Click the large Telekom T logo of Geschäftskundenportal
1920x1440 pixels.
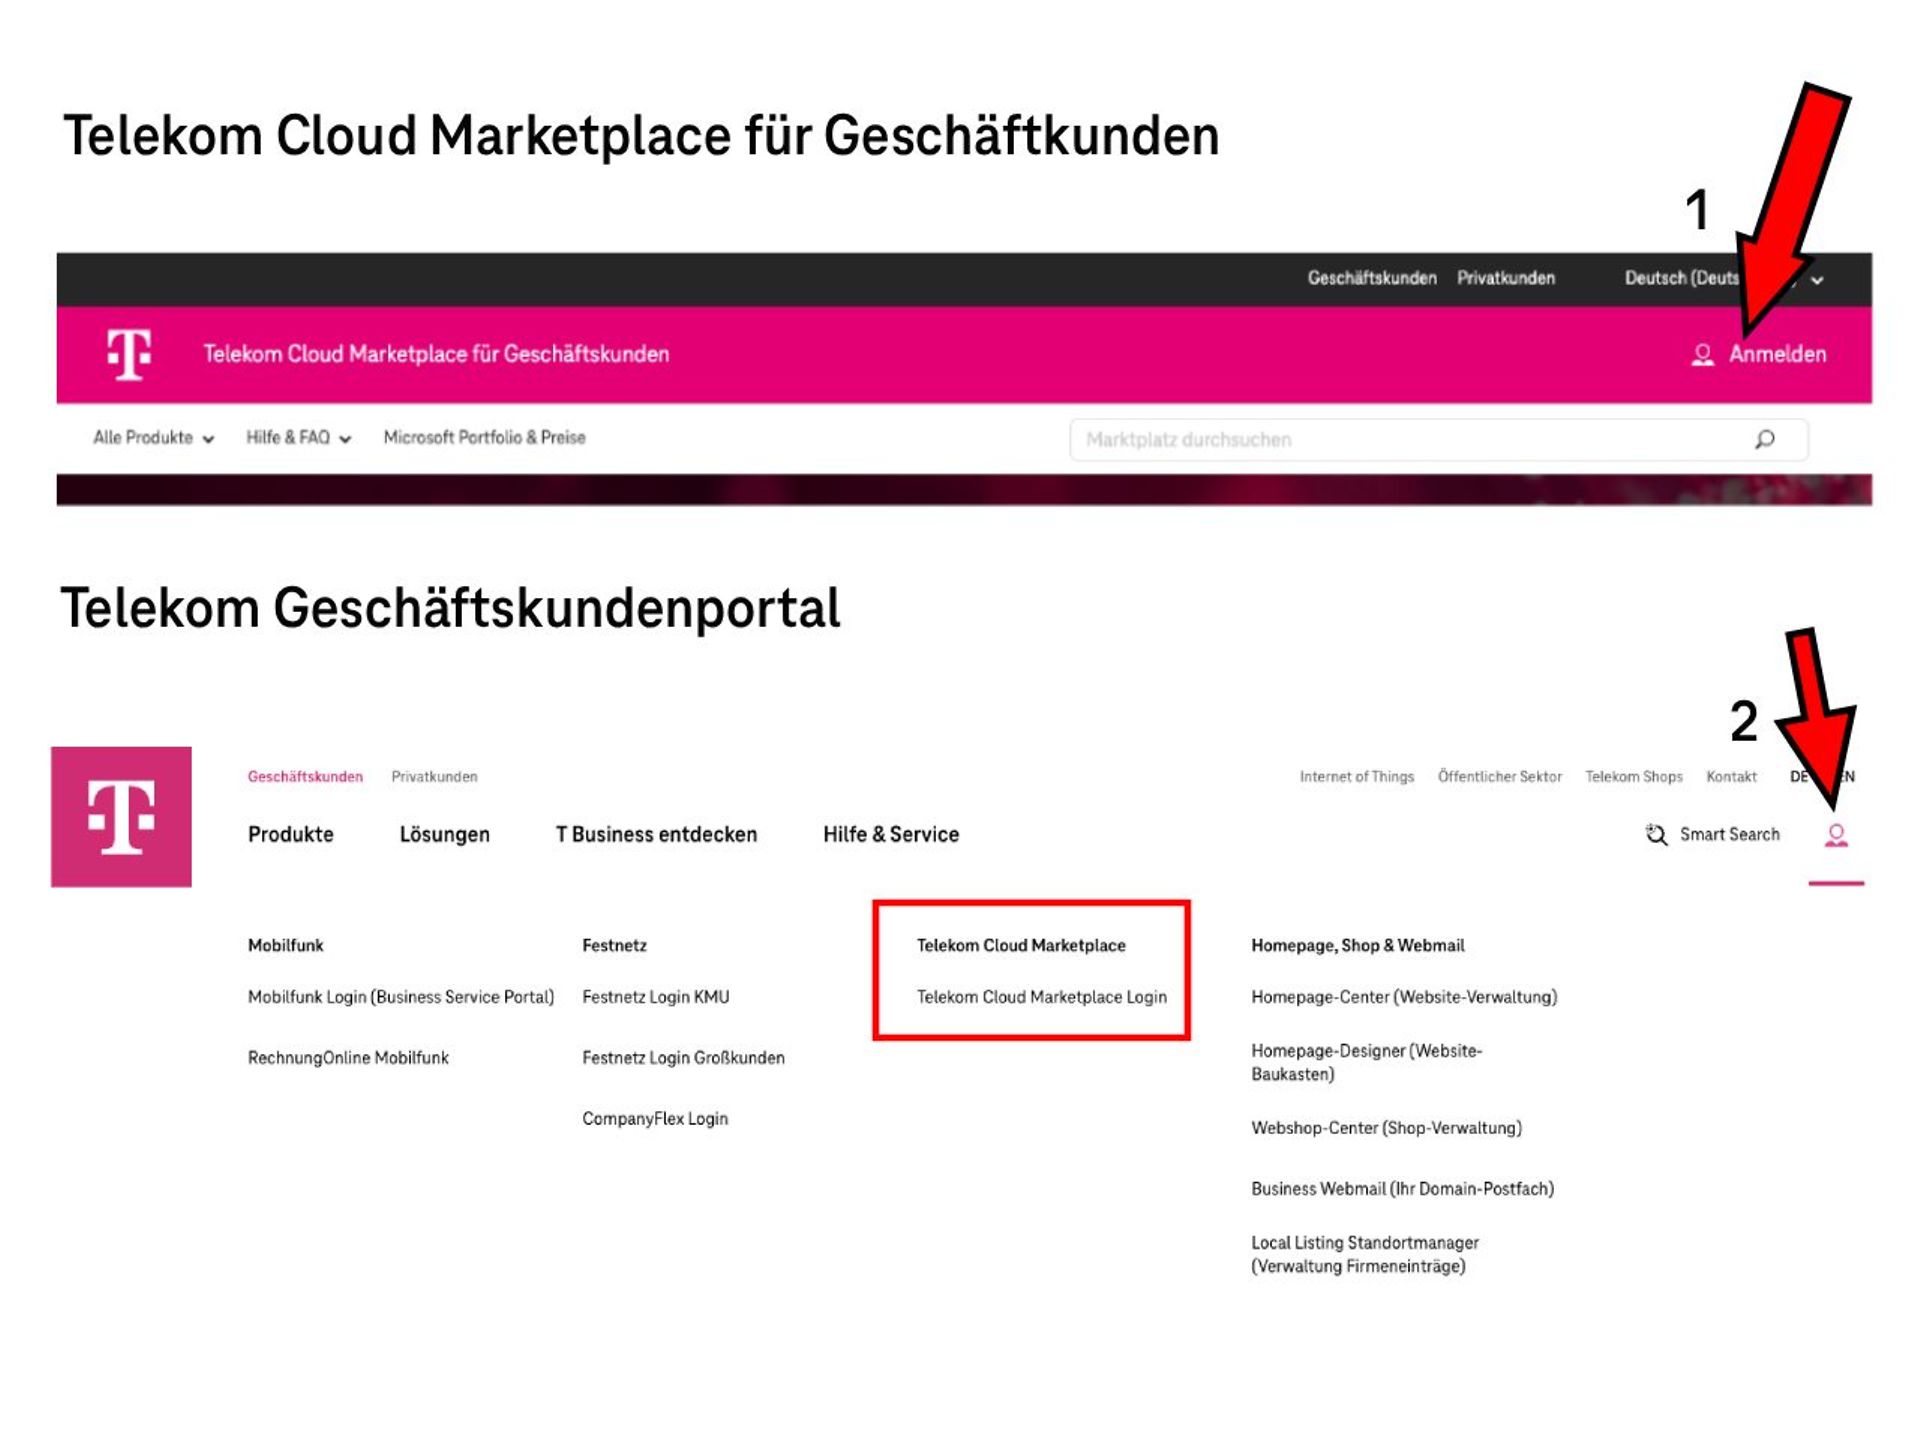[x=121, y=817]
